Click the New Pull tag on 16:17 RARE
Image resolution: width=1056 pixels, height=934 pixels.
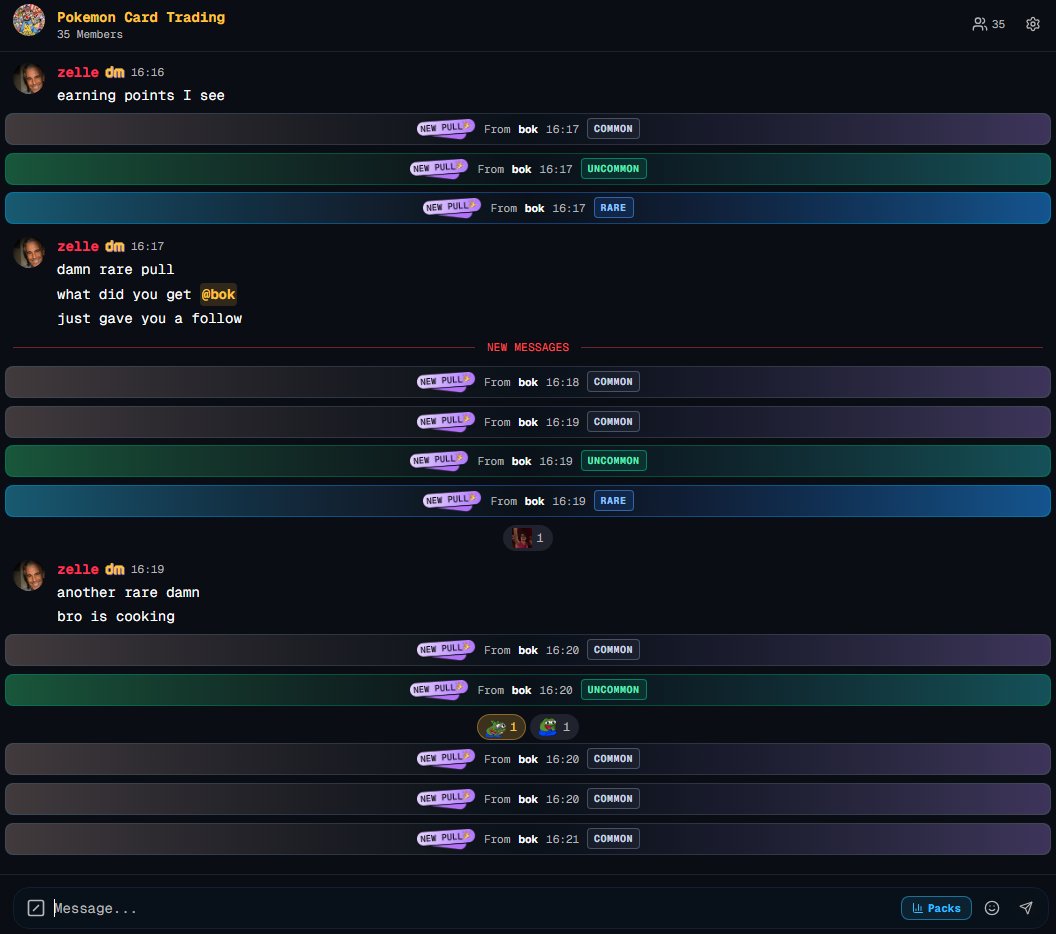coord(451,207)
